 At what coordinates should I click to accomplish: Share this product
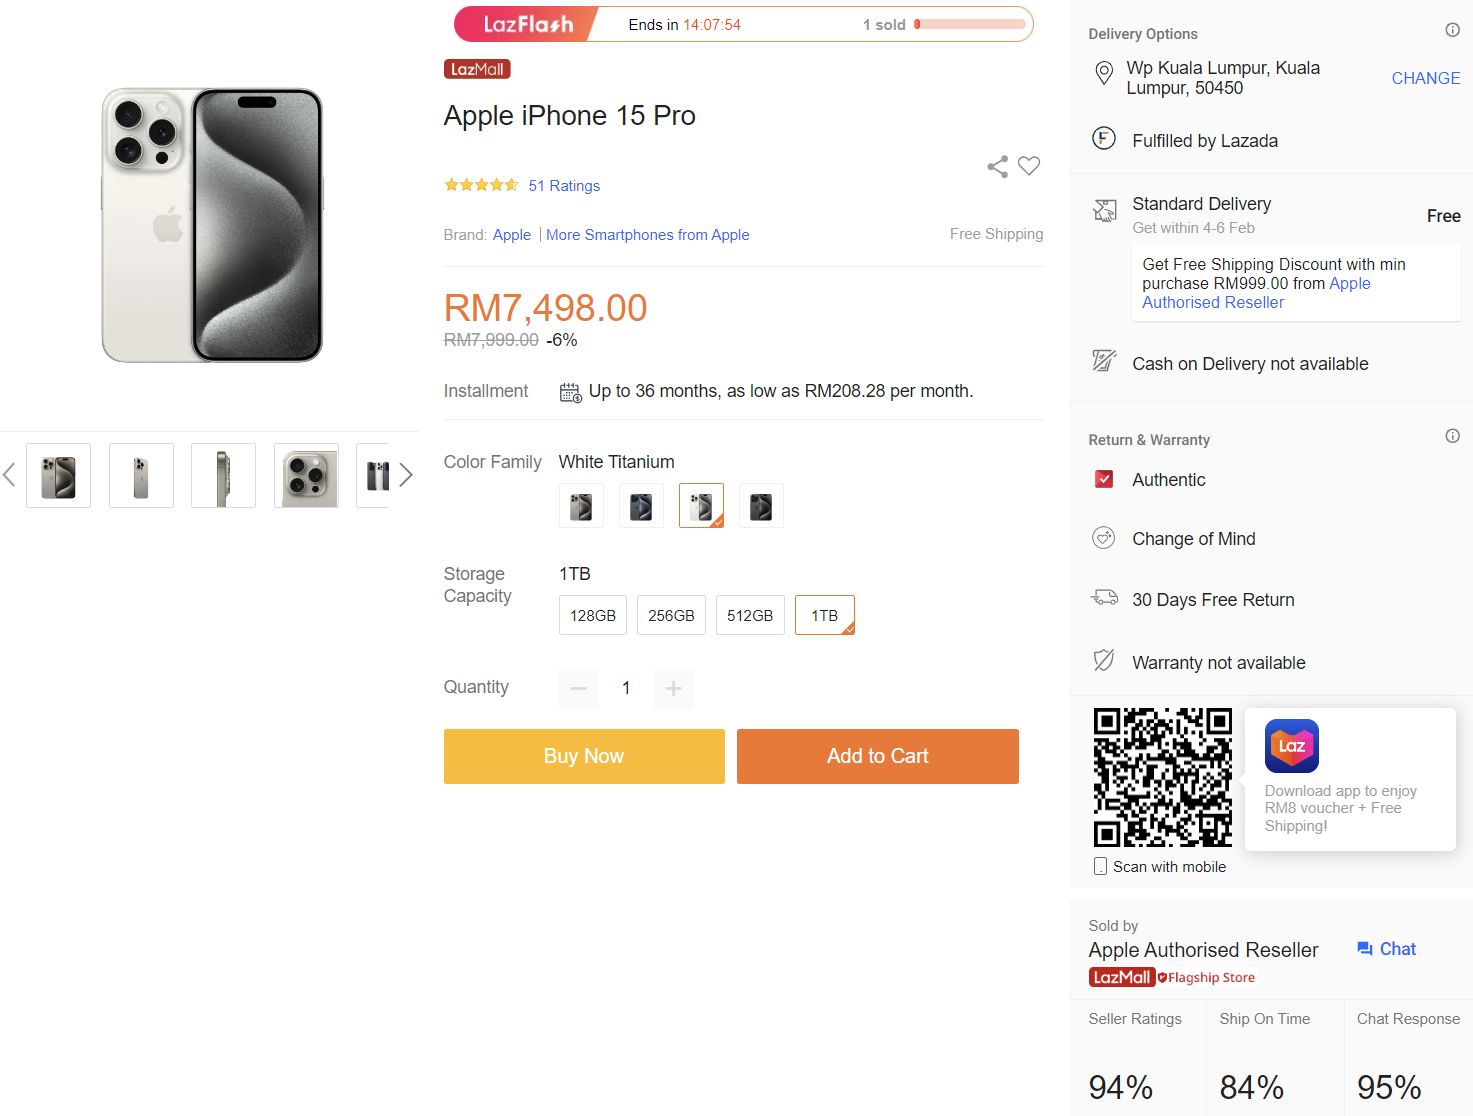[996, 166]
